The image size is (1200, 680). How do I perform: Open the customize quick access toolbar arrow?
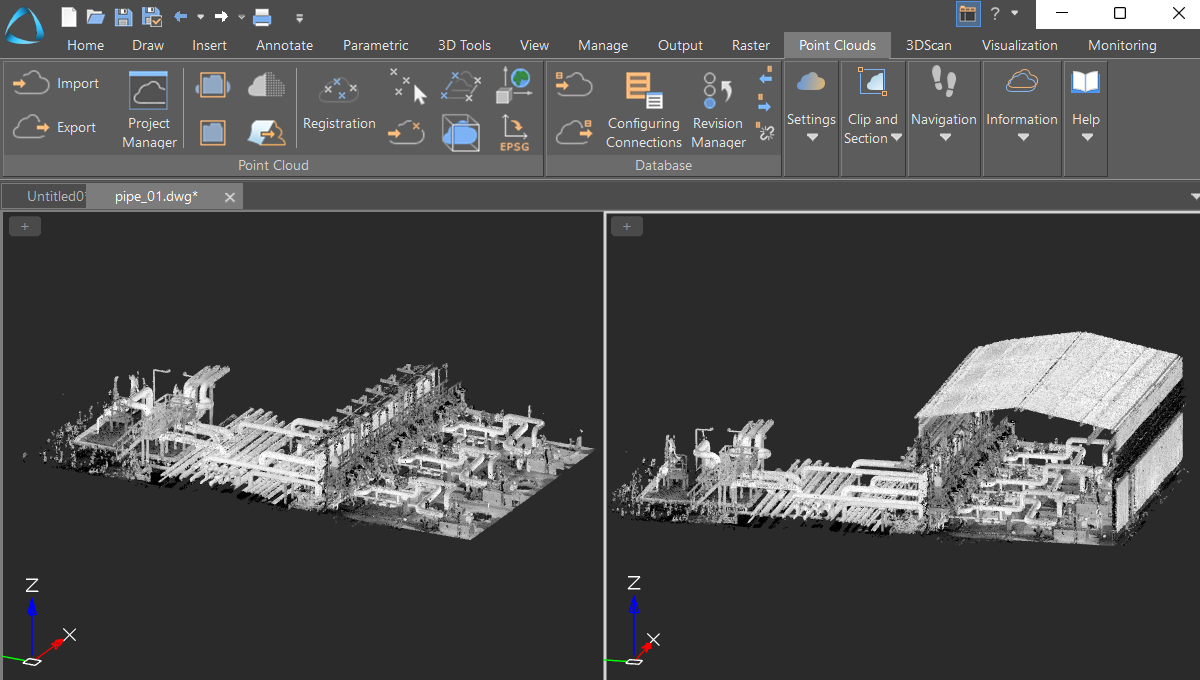300,17
